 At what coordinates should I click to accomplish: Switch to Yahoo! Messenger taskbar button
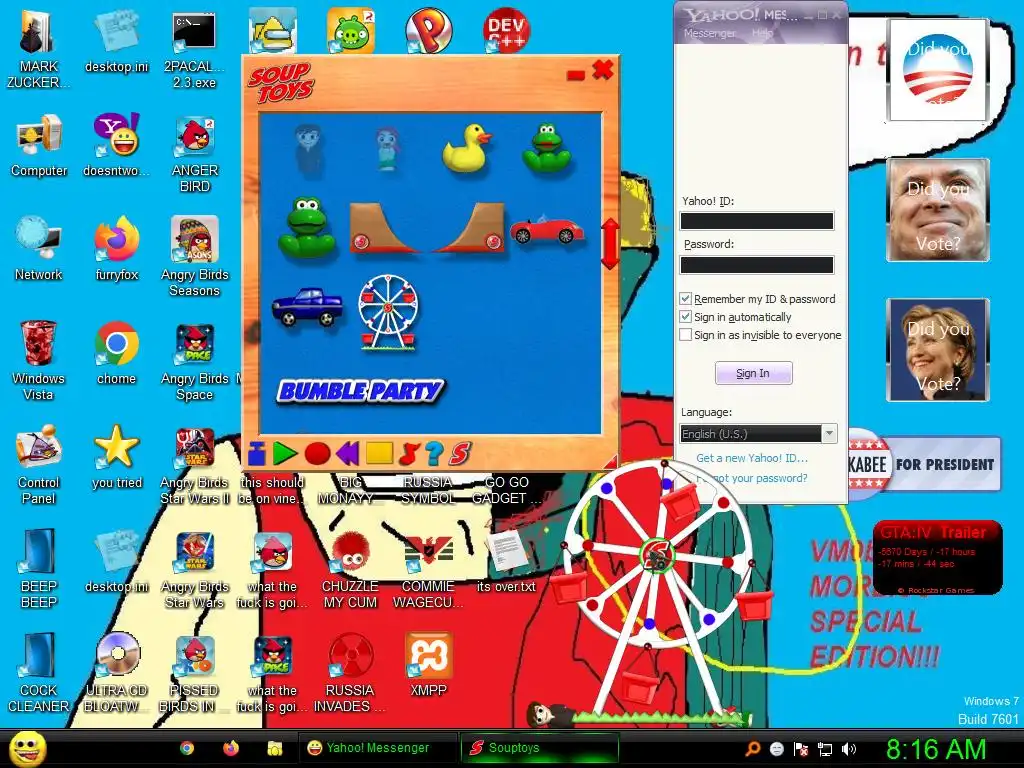coord(378,748)
